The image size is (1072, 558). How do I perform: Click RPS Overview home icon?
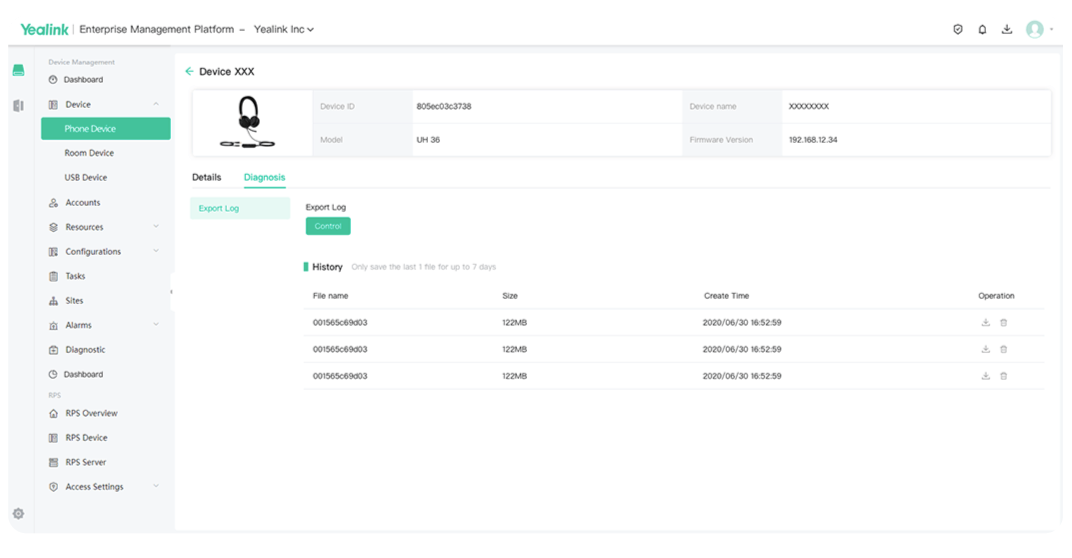(53, 414)
